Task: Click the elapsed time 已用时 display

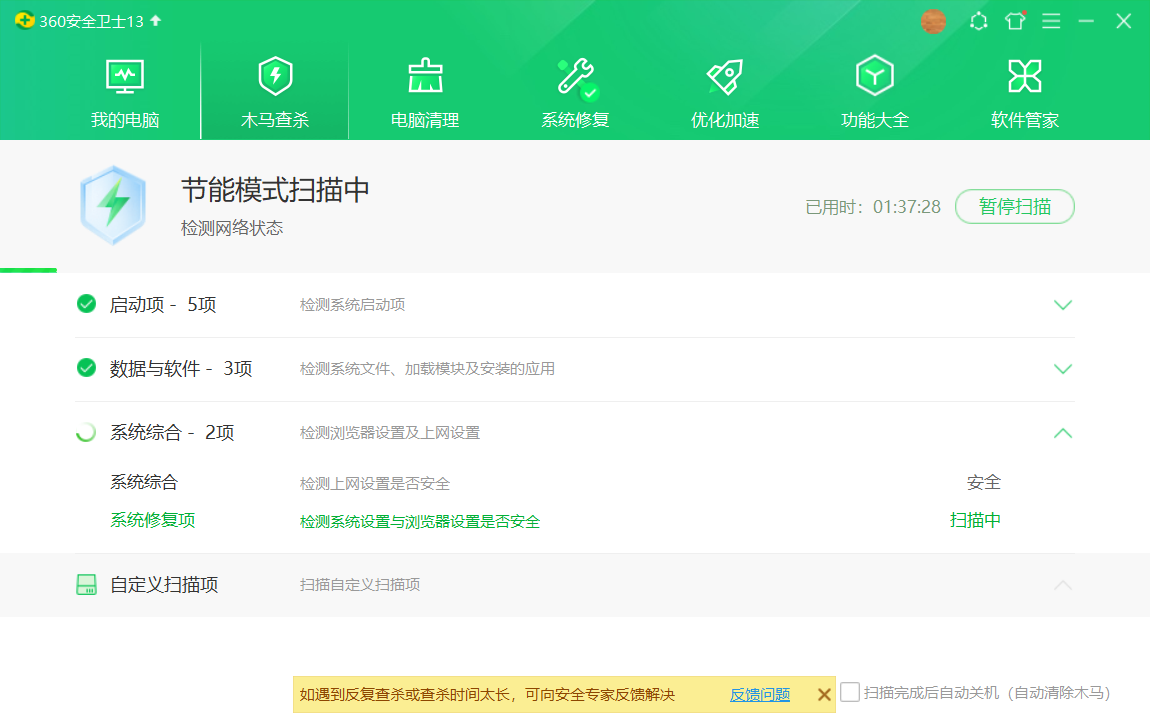Action: coord(873,207)
